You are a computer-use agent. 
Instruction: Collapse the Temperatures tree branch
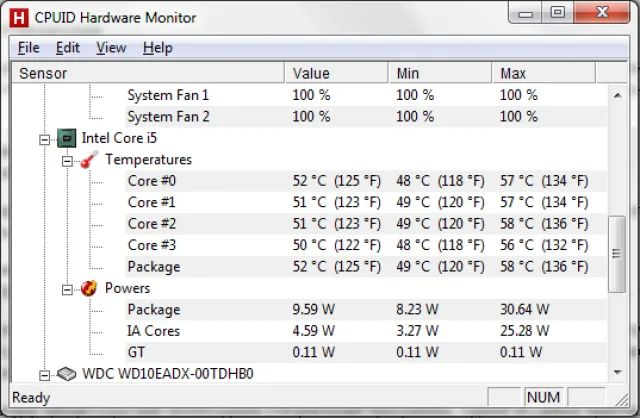67,161
